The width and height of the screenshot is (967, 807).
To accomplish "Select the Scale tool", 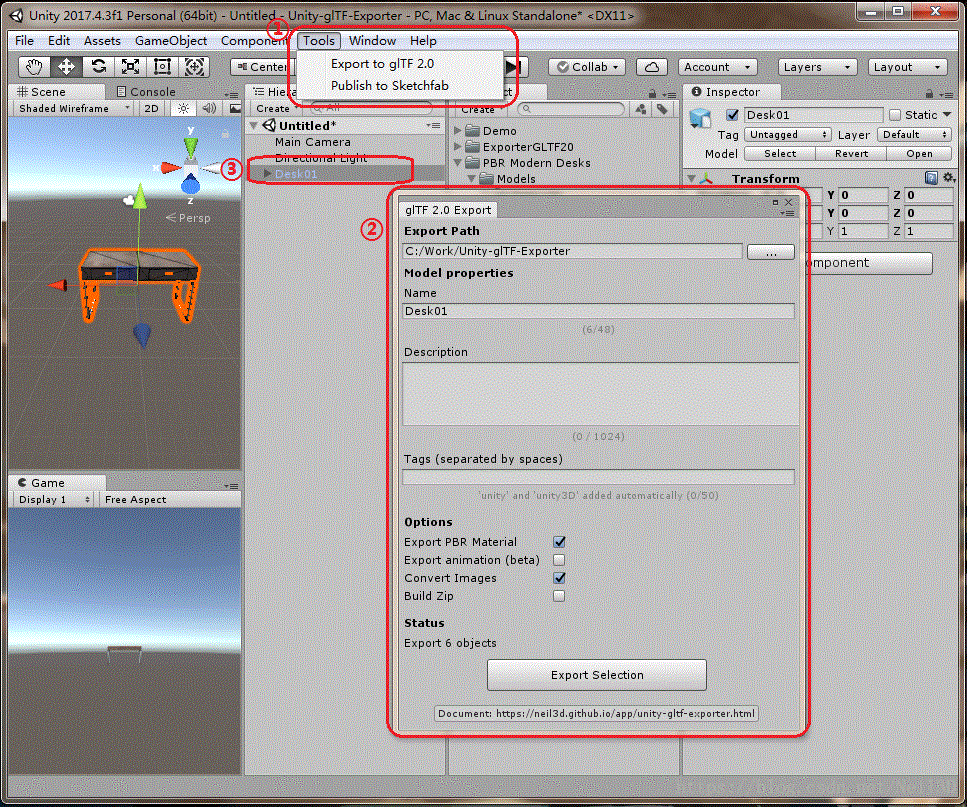I will tap(130, 67).
